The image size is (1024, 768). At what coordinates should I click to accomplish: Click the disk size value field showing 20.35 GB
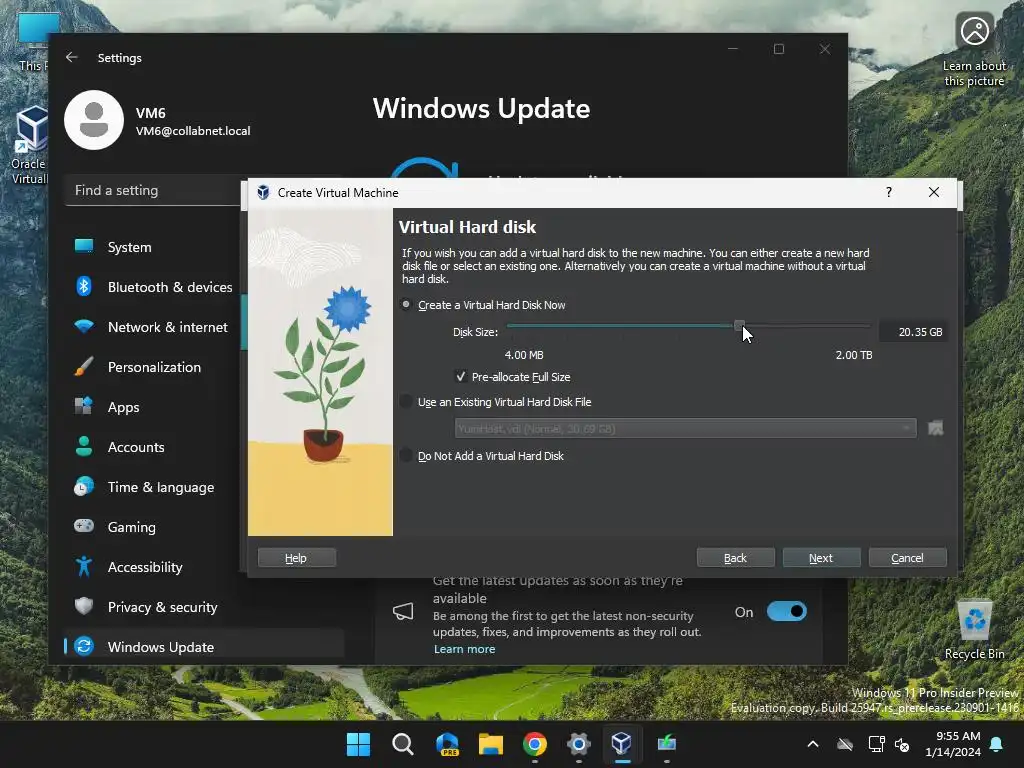(912, 332)
